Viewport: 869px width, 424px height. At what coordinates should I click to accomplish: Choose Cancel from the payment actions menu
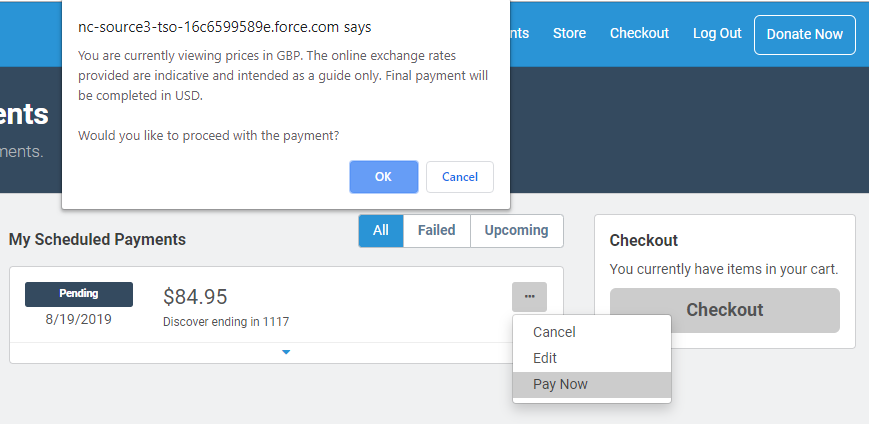click(554, 332)
